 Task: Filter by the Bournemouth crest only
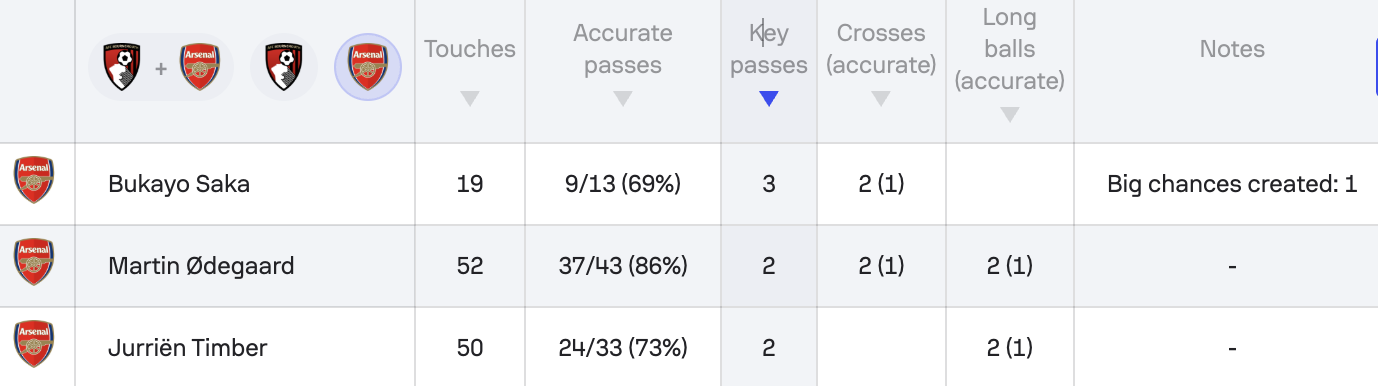point(284,68)
